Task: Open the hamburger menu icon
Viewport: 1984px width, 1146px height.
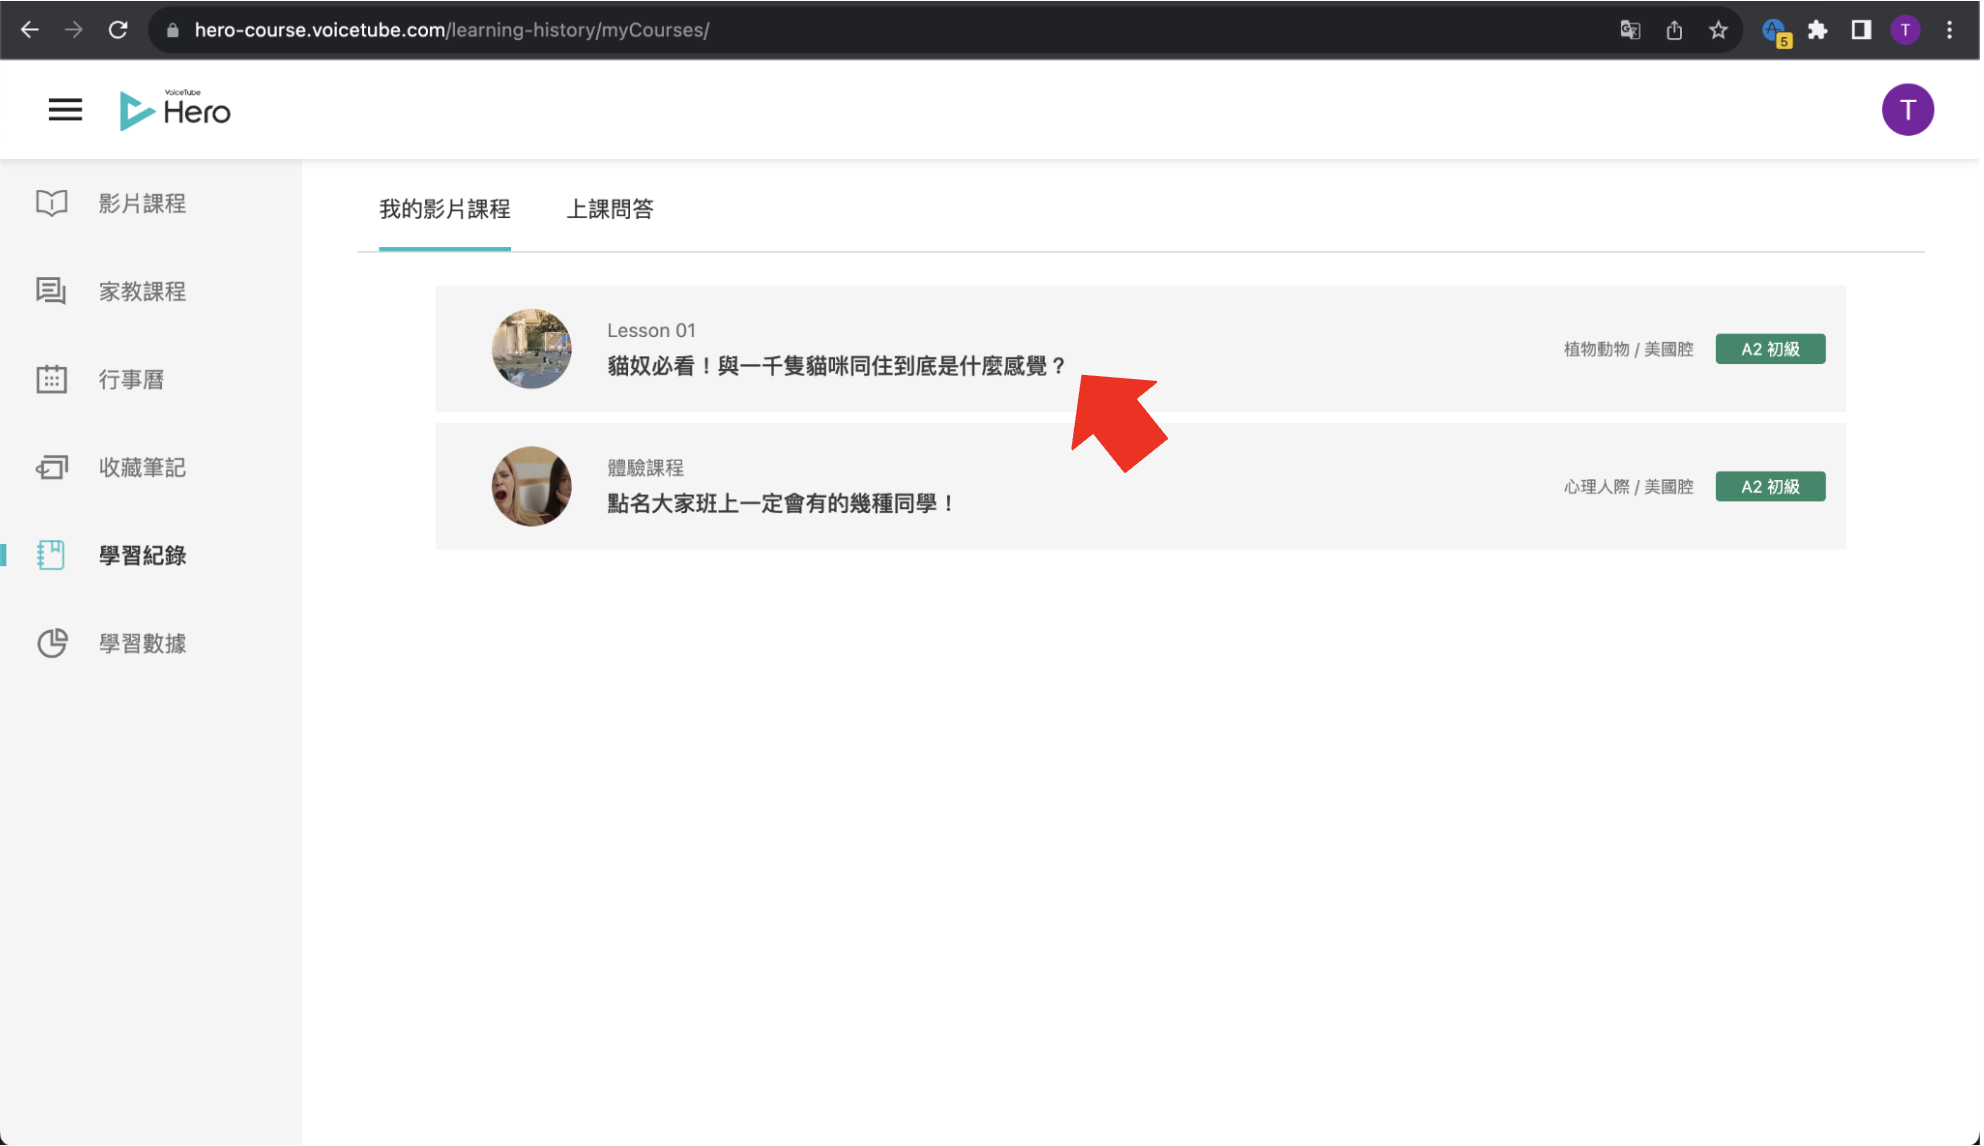Action: click(65, 110)
